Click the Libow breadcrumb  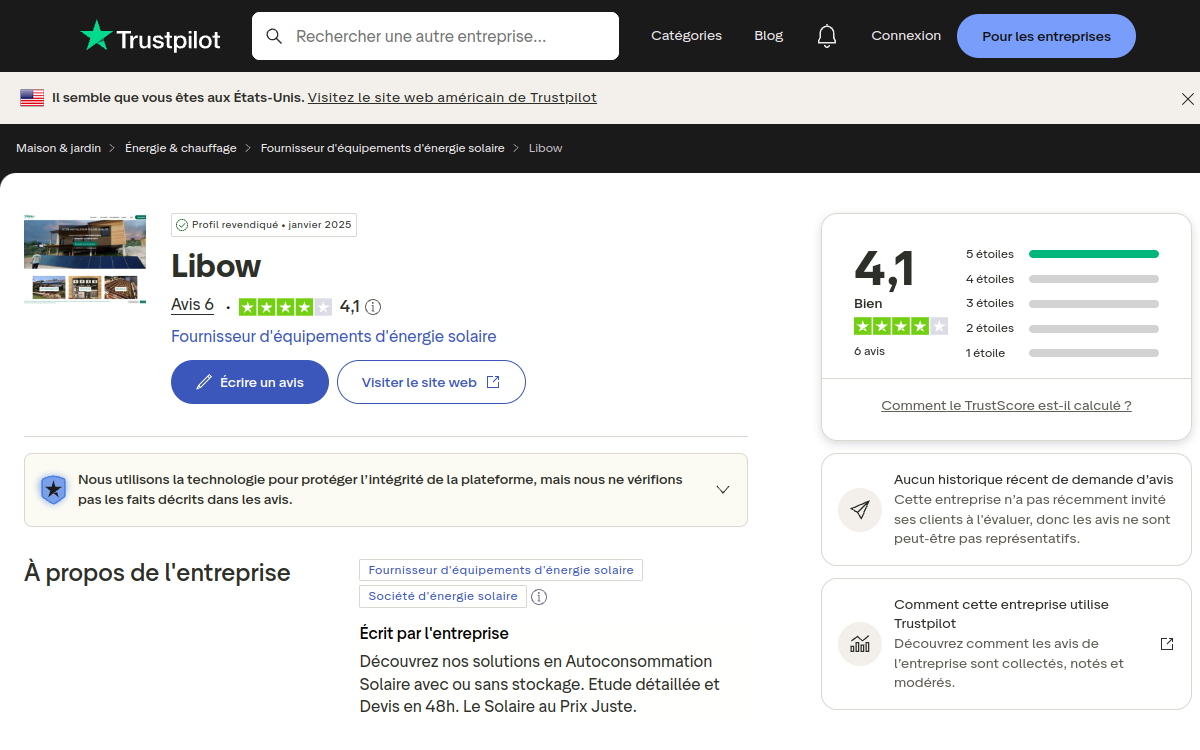[x=546, y=148]
